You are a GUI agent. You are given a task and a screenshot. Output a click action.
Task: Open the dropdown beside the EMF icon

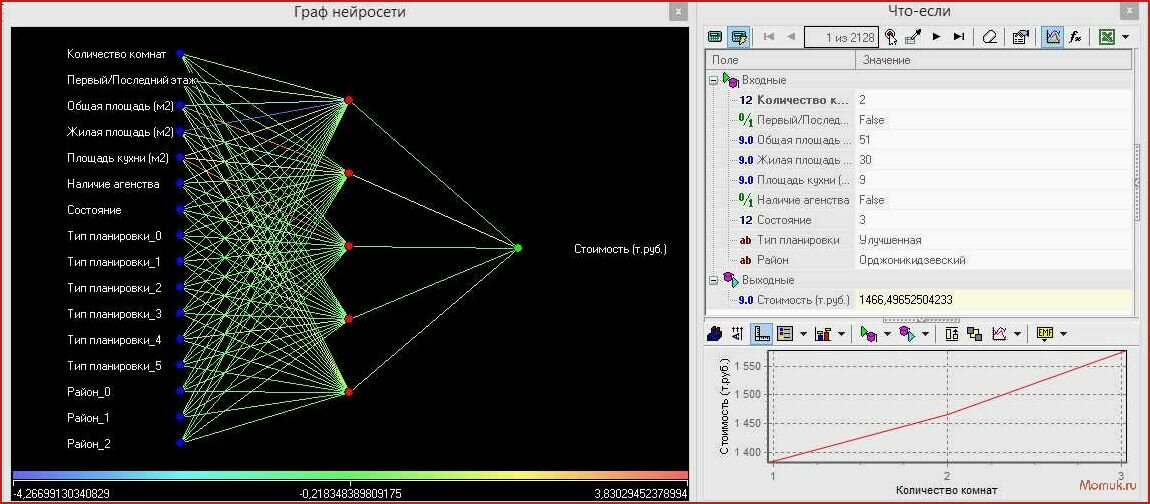coord(1063,334)
